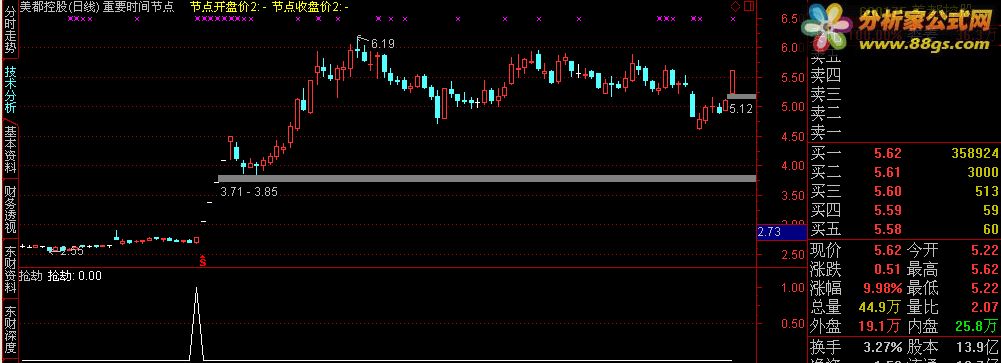
Task: Select the 卖二 order book row
Action: [826, 114]
